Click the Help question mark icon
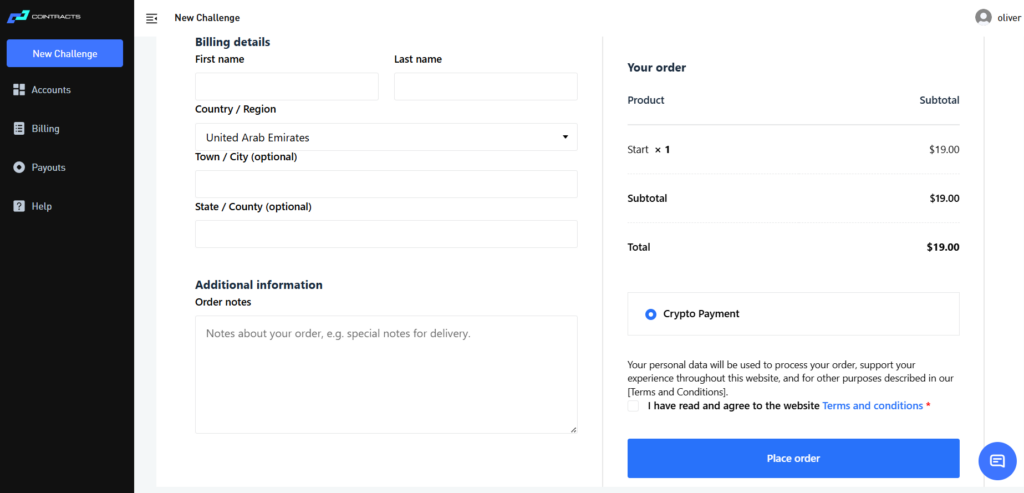Image resolution: width=1024 pixels, height=493 pixels. 19,206
